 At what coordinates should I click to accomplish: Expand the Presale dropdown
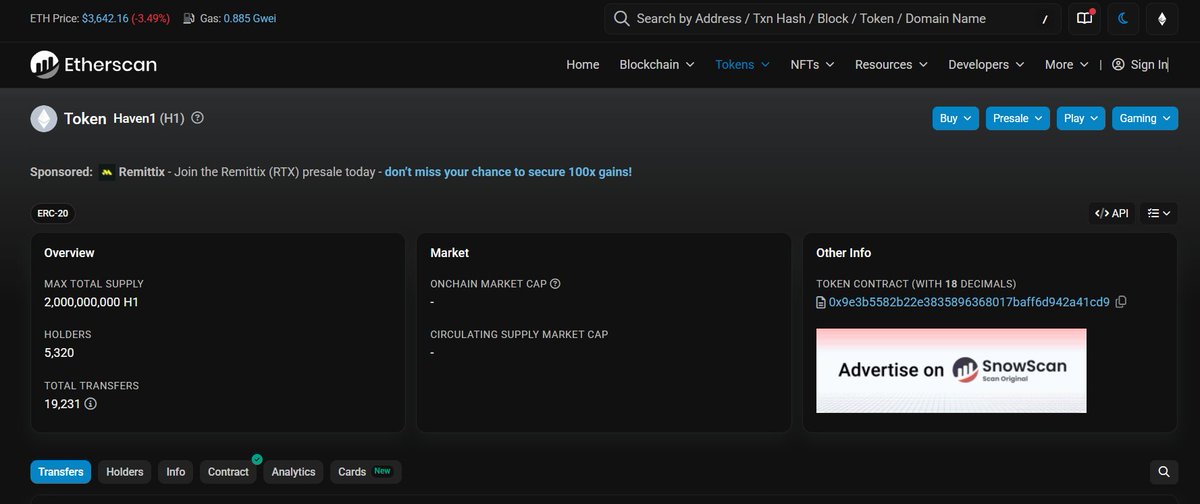1017,118
